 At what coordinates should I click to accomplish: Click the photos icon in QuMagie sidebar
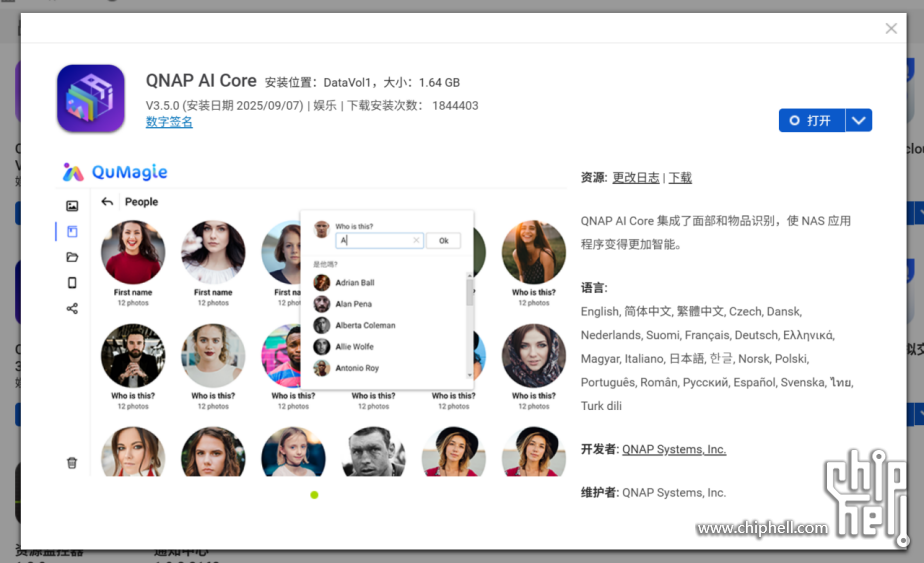point(72,206)
